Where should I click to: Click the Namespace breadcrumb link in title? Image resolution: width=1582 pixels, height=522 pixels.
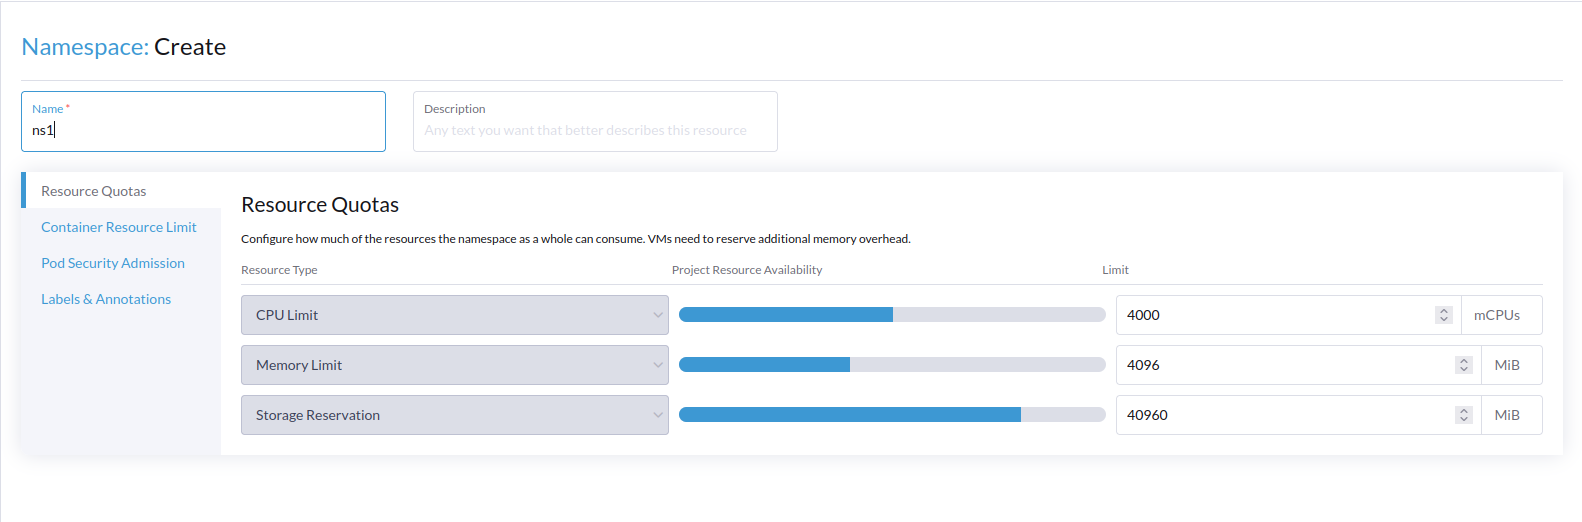pos(84,47)
